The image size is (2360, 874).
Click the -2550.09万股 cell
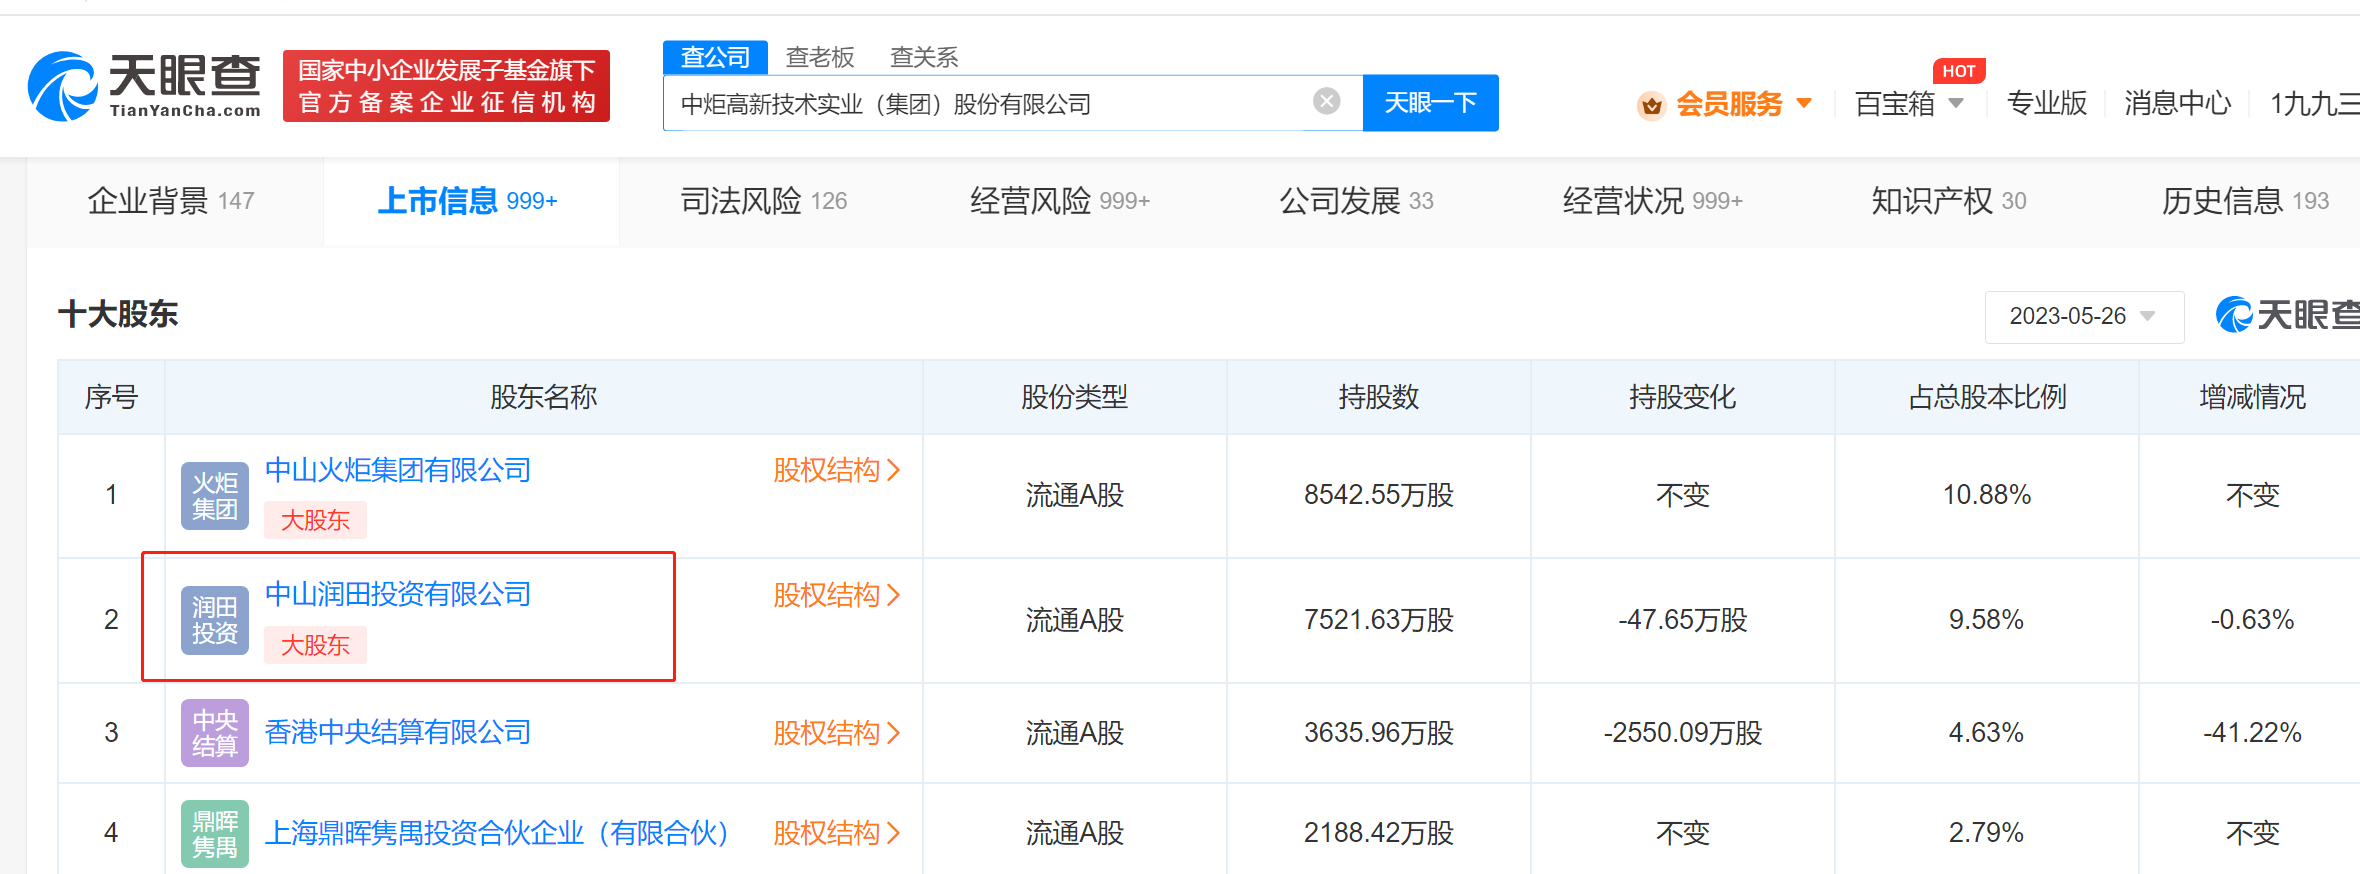pyautogui.click(x=1683, y=734)
